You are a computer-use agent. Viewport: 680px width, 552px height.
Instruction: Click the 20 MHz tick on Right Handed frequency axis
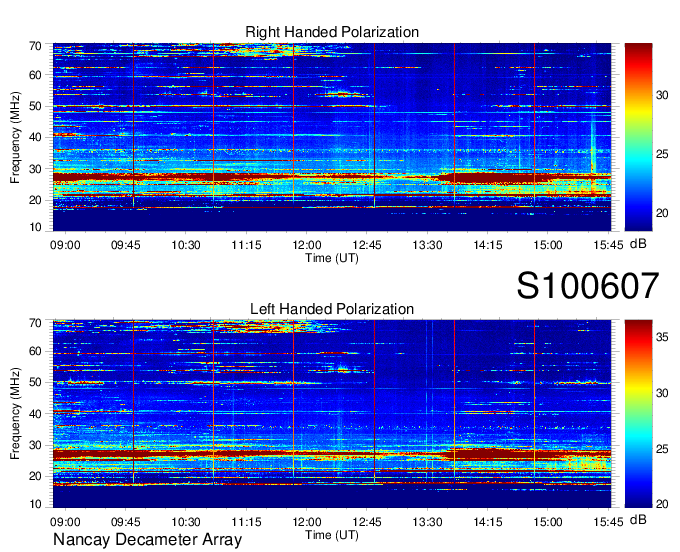pos(36,200)
